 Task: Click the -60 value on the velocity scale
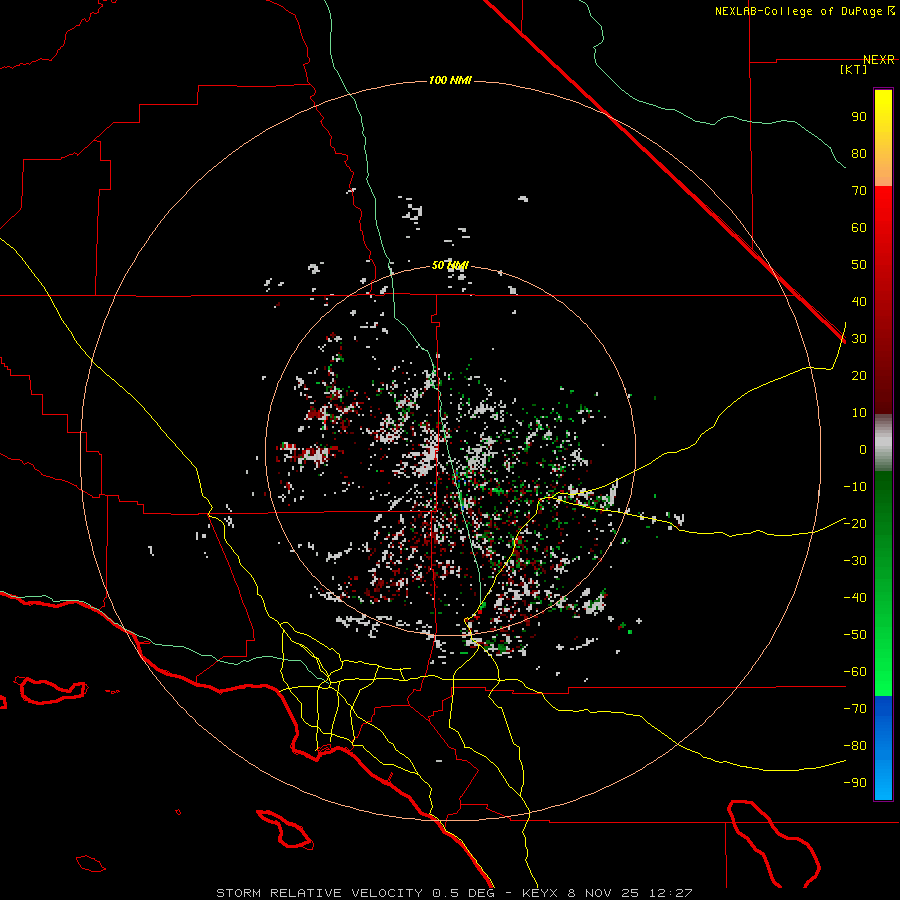pyautogui.click(x=855, y=672)
